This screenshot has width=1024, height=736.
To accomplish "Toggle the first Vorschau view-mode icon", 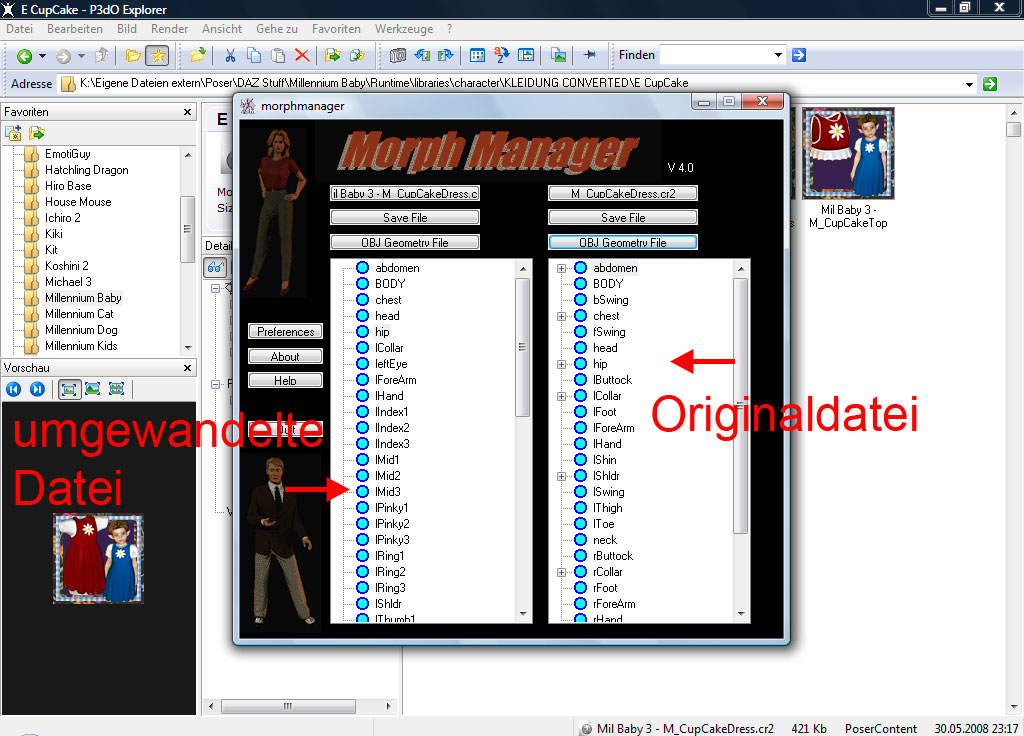I will pyautogui.click(x=69, y=389).
